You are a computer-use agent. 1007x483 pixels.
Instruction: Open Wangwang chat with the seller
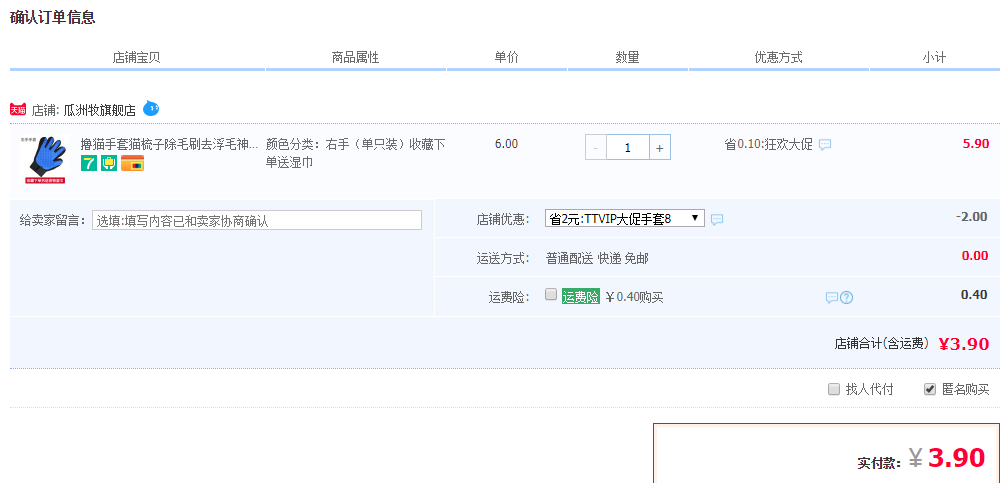[x=151, y=109]
